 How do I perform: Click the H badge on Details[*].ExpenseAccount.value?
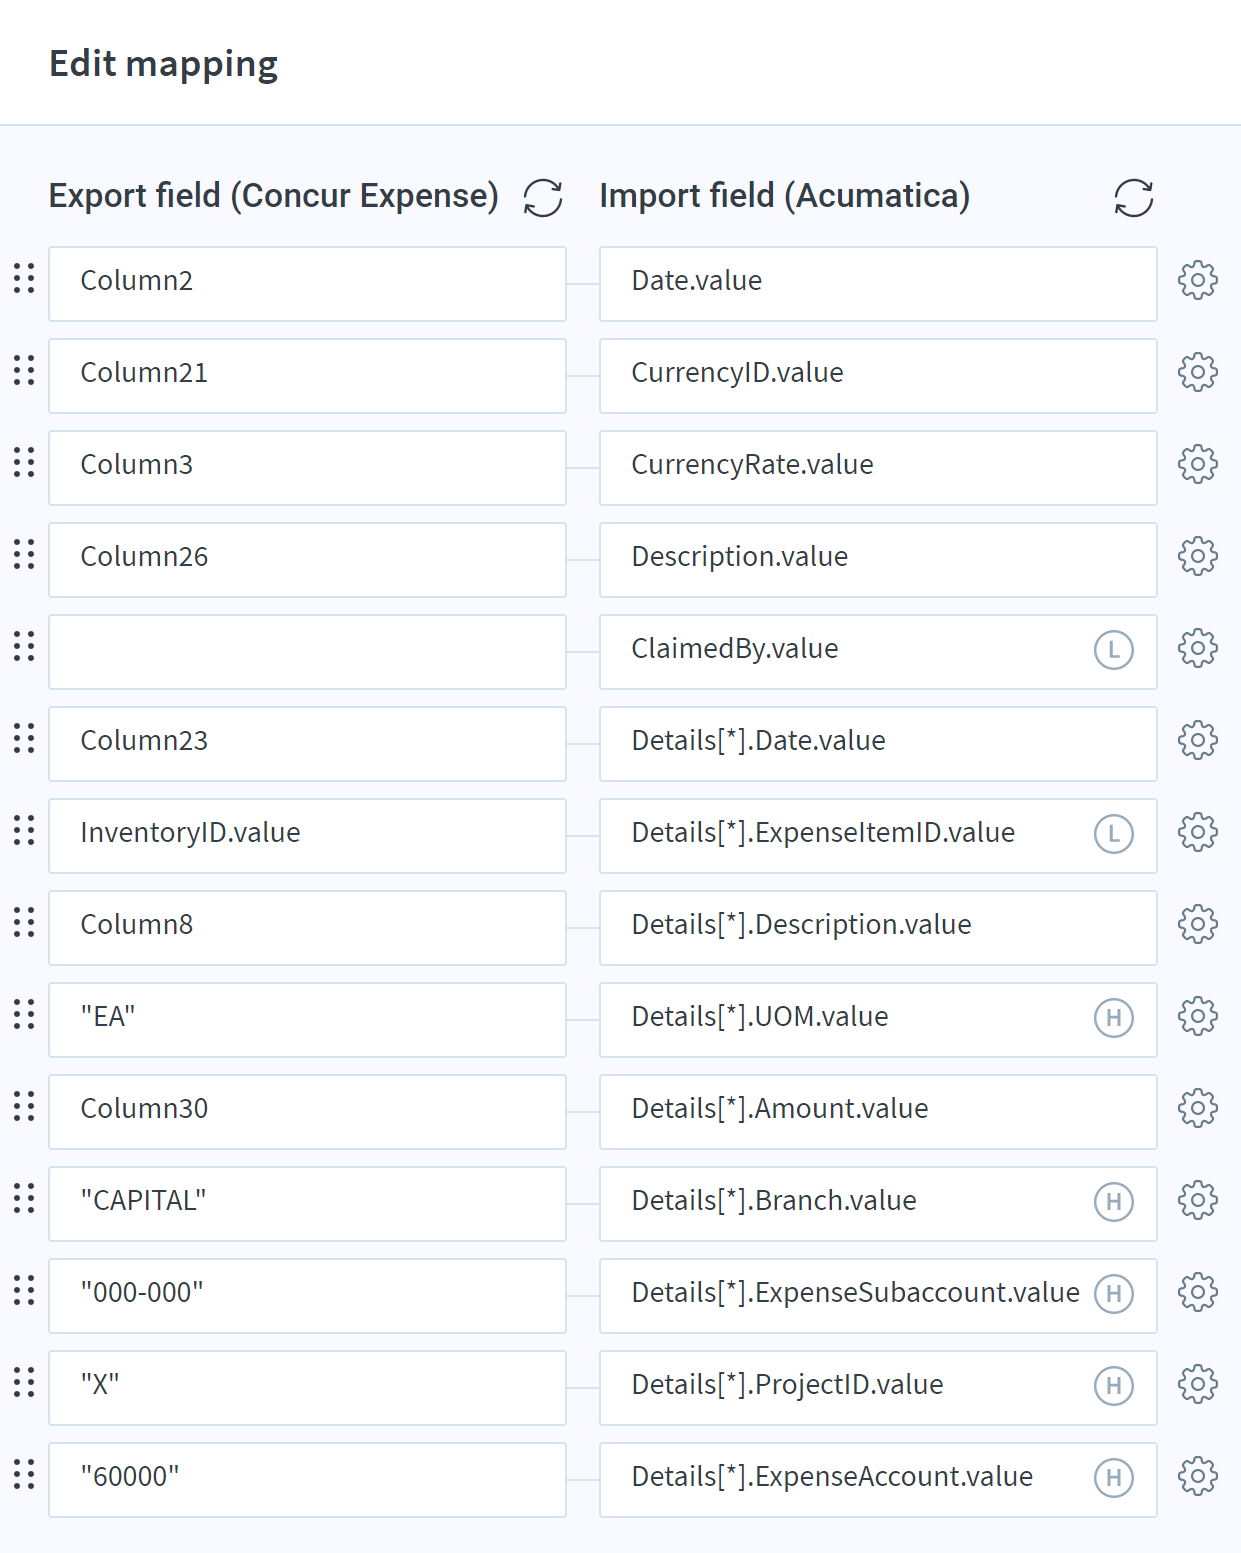1114,1478
